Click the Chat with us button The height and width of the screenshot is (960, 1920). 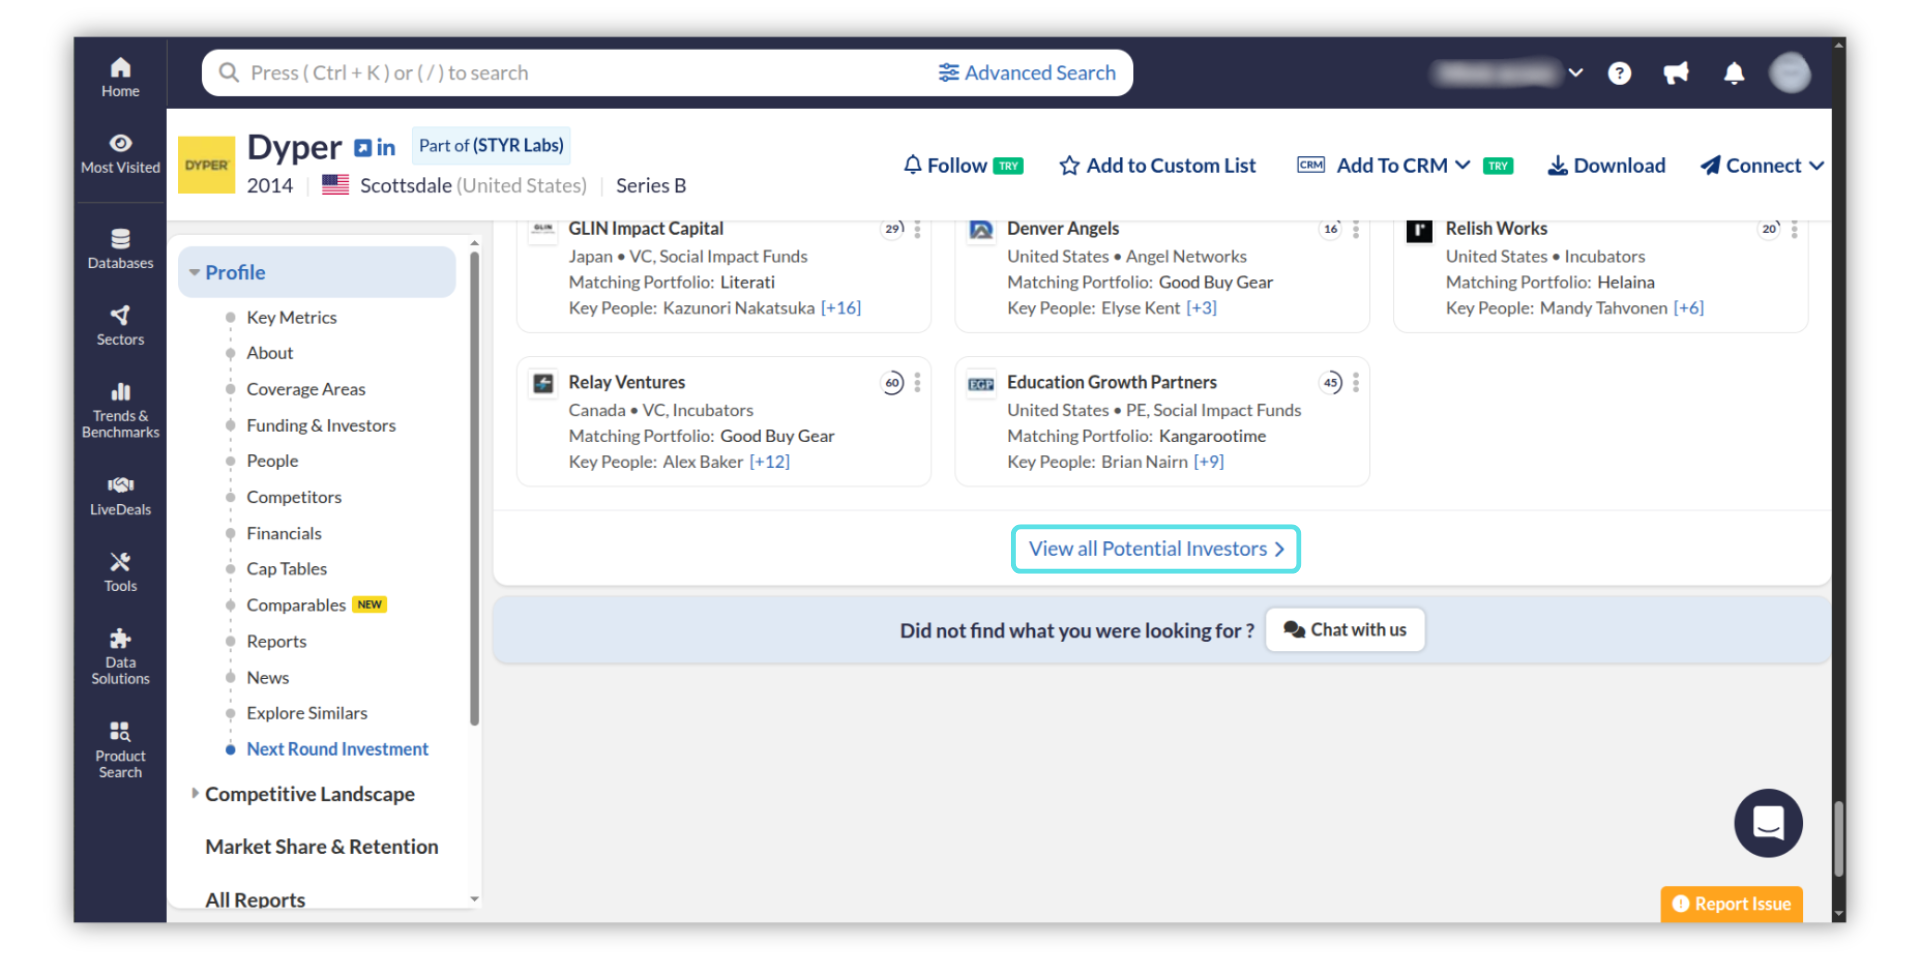pyautogui.click(x=1345, y=630)
